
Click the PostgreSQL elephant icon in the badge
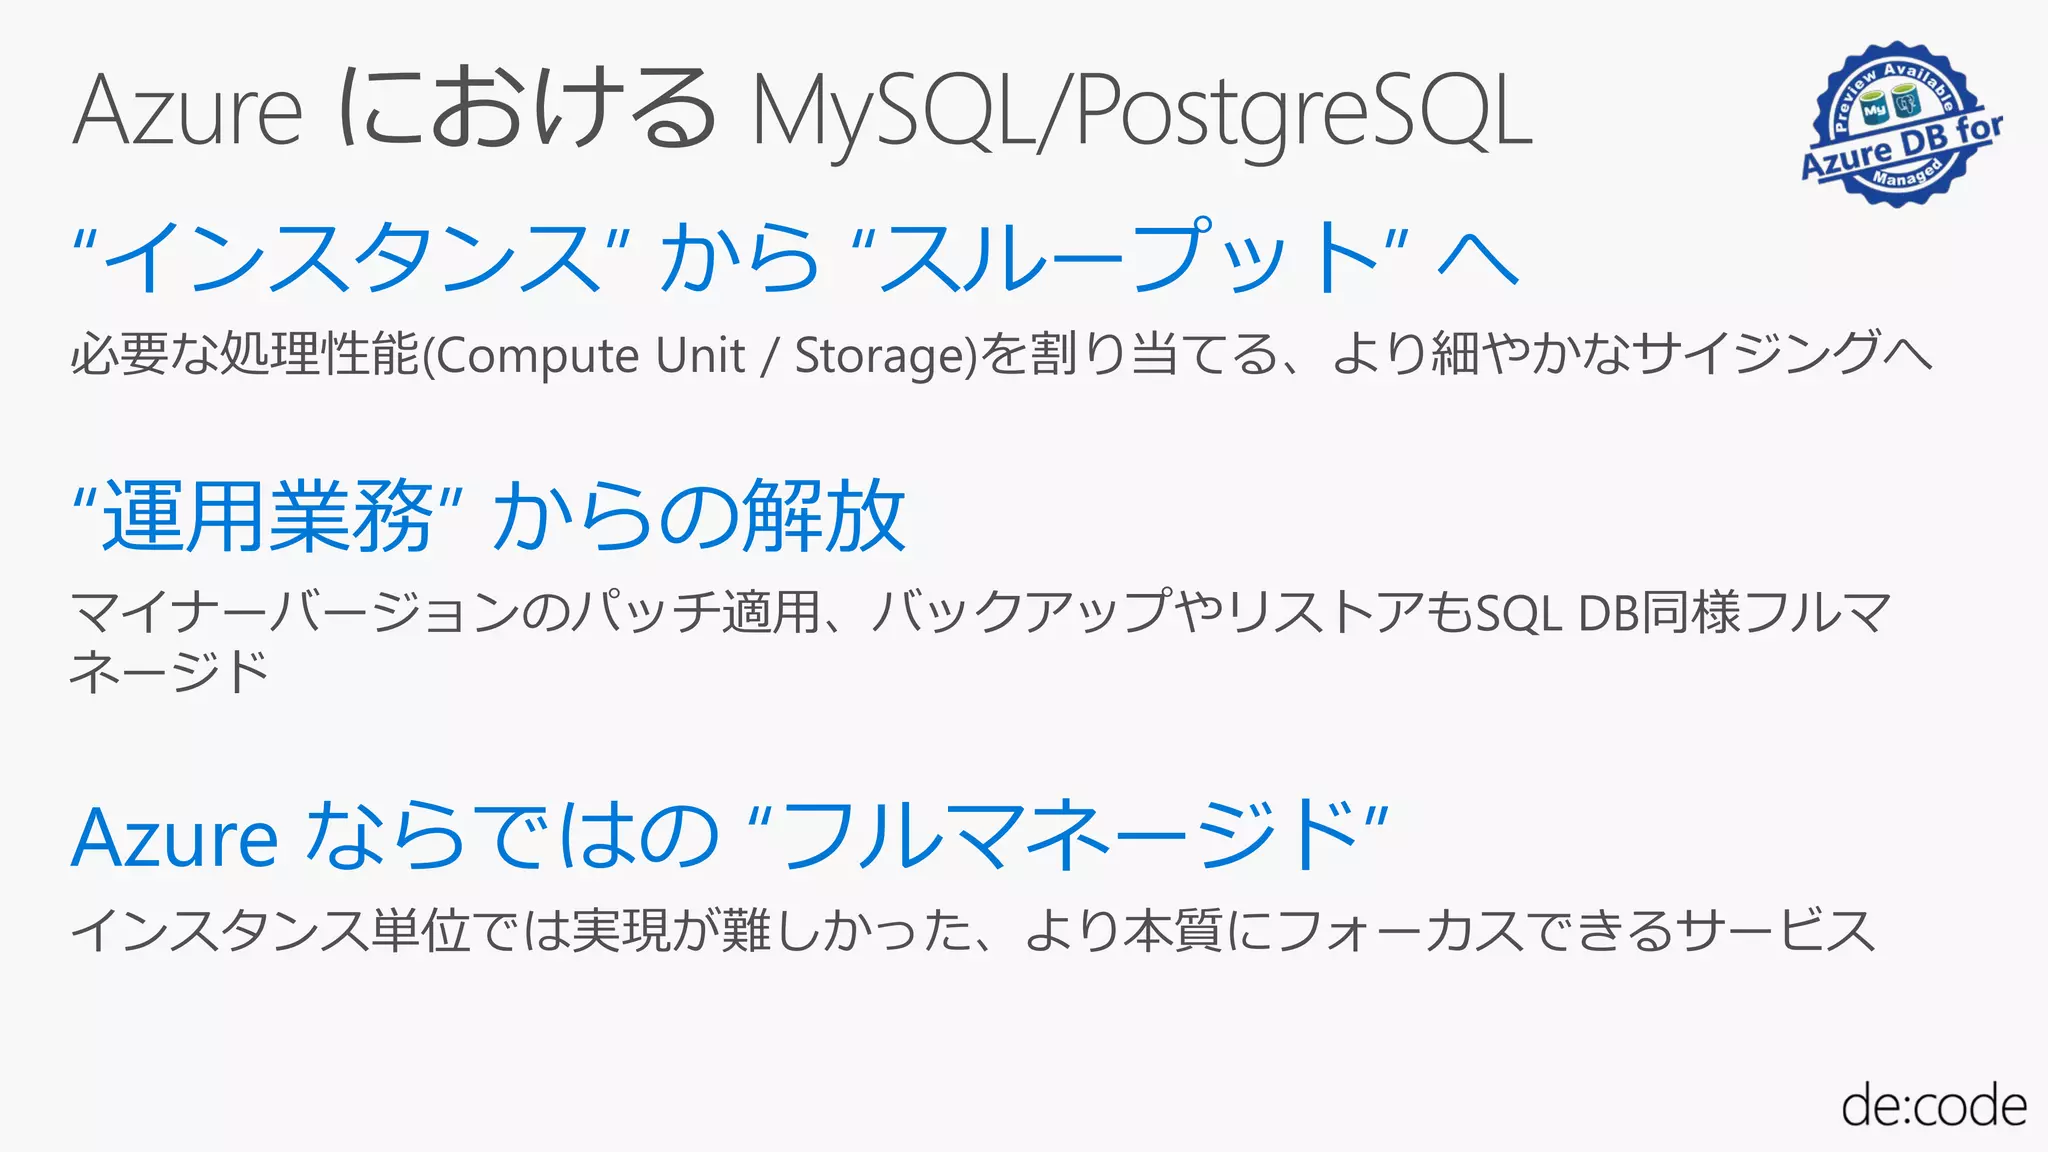1907,100
